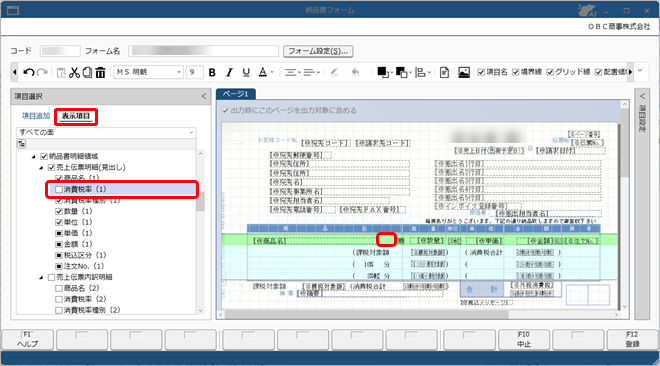Open the toolbar overflow chevron
Viewport: 660px width, 366px height.
[x=640, y=71]
